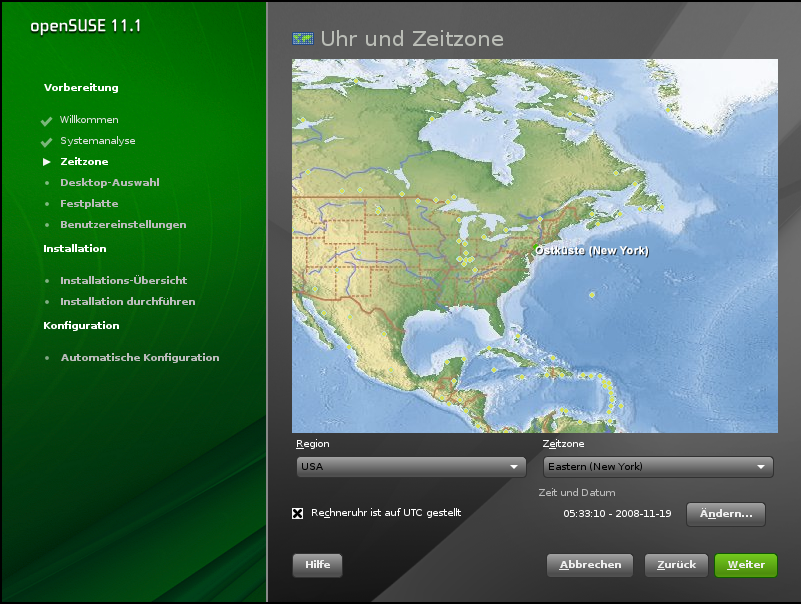This screenshot has width=801, height=604.
Task: Click the Ostküste (New York) map label
Action: tap(592, 251)
